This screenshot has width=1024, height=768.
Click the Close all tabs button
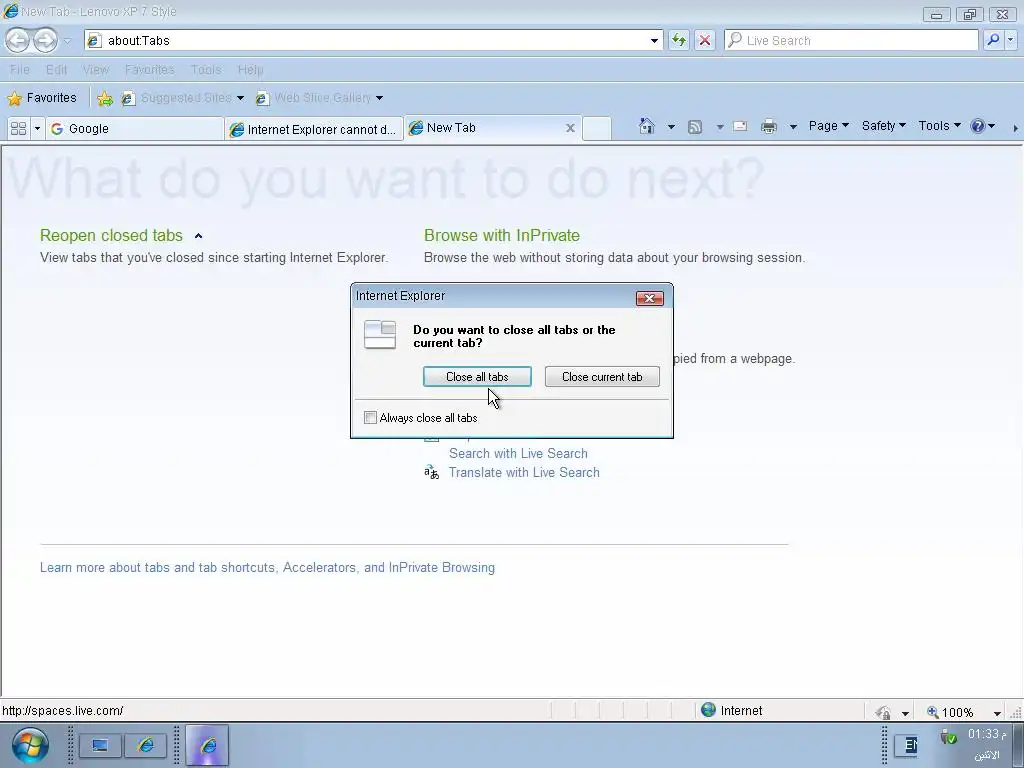(x=477, y=377)
